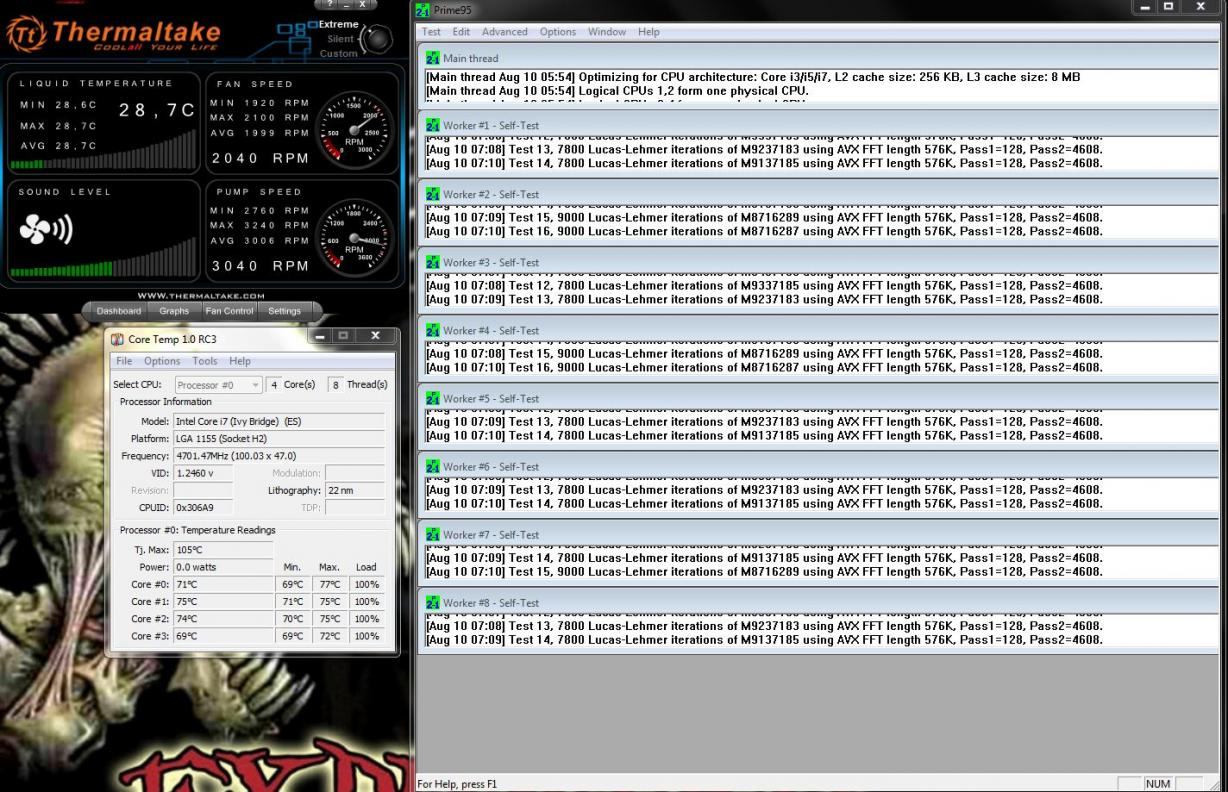Open the Thermaltake Settings tab
Screen dimensions: 1228x792
tap(284, 311)
